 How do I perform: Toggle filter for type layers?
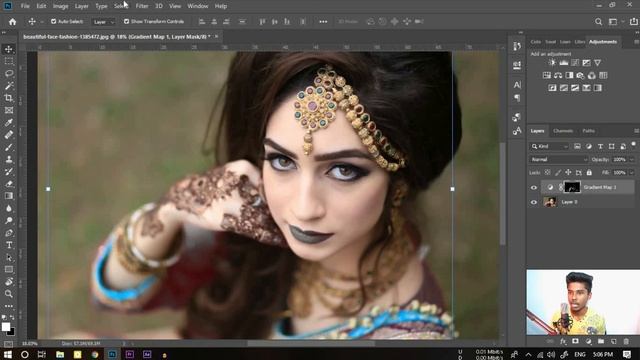[600, 146]
